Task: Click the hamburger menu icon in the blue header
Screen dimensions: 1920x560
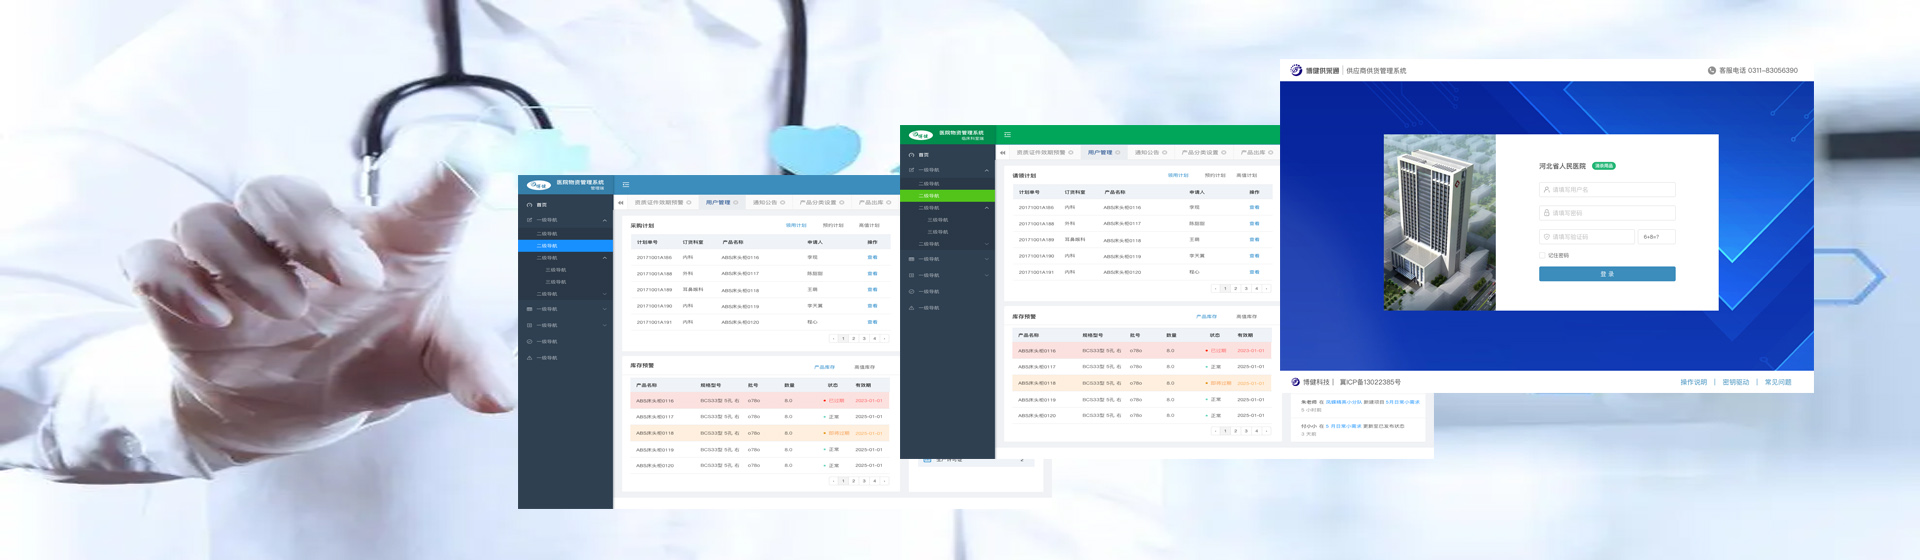Action: tap(626, 185)
